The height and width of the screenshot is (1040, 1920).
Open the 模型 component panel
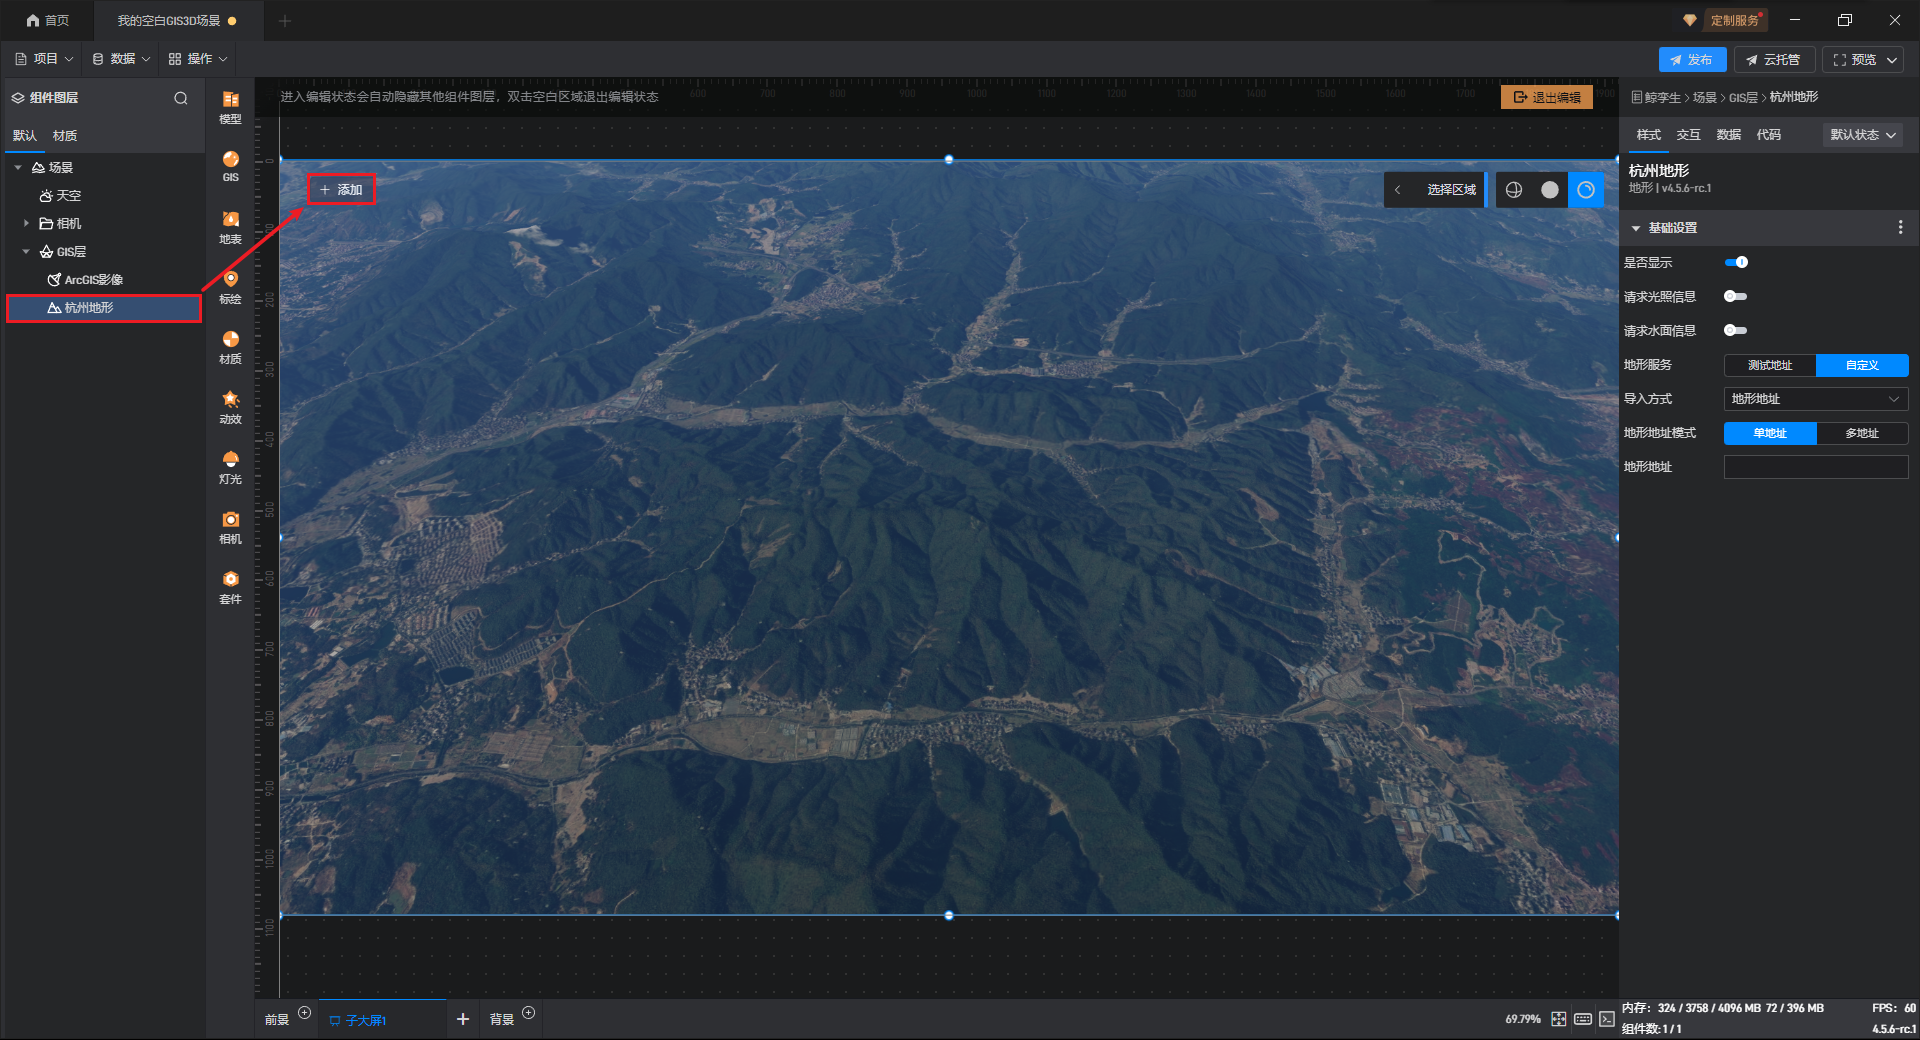pos(230,106)
